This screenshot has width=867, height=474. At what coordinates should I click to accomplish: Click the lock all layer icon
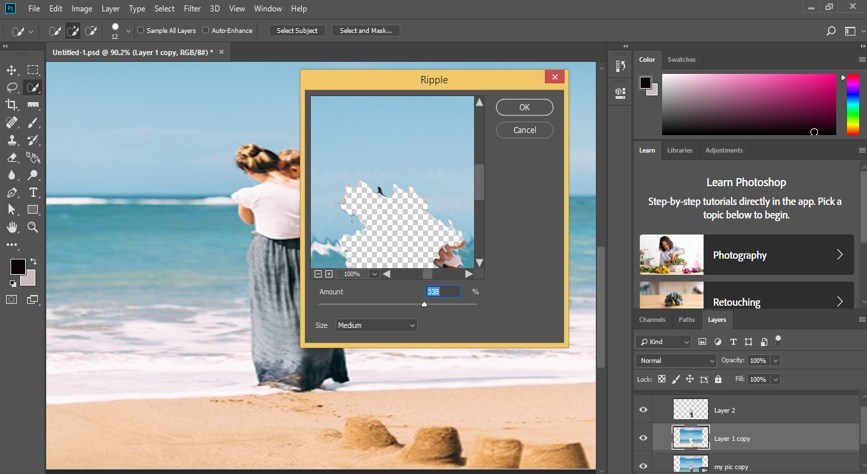(x=718, y=379)
